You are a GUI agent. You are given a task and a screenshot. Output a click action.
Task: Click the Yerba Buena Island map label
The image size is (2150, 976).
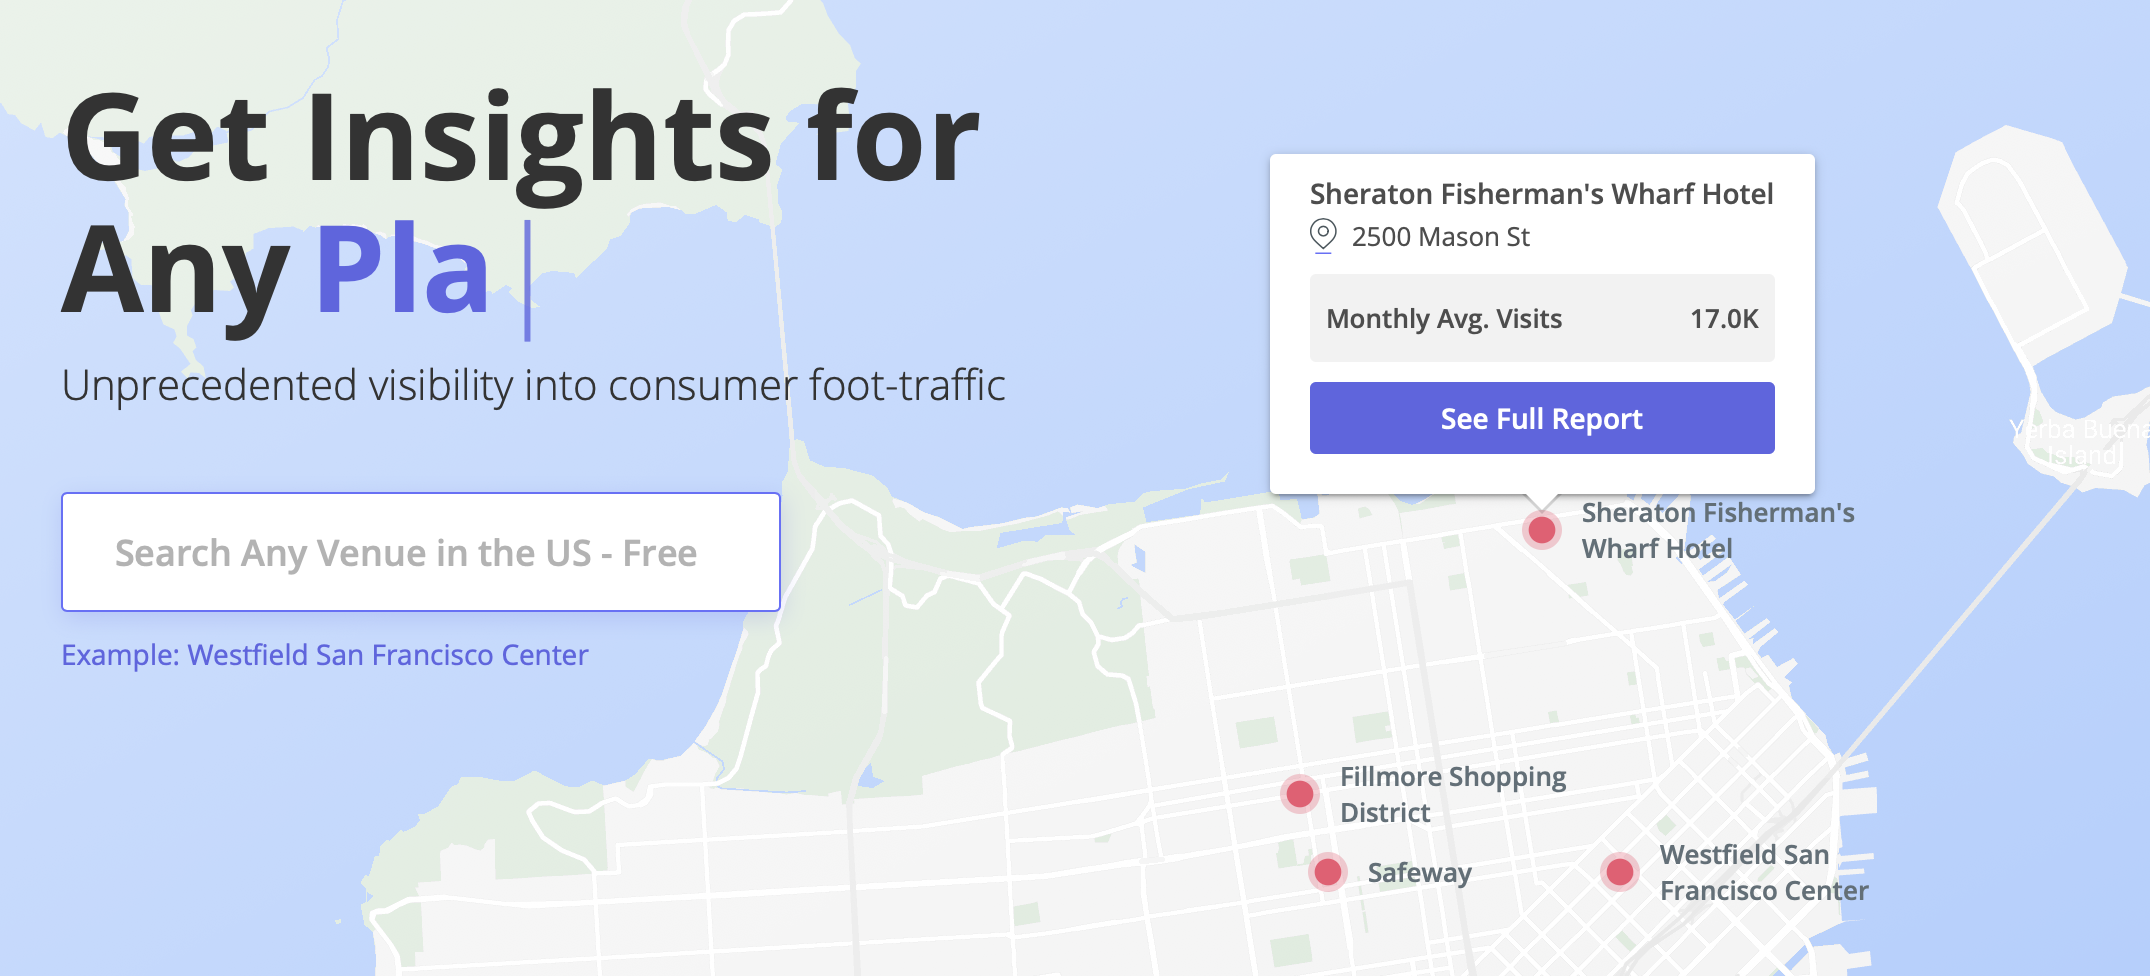click(2080, 442)
